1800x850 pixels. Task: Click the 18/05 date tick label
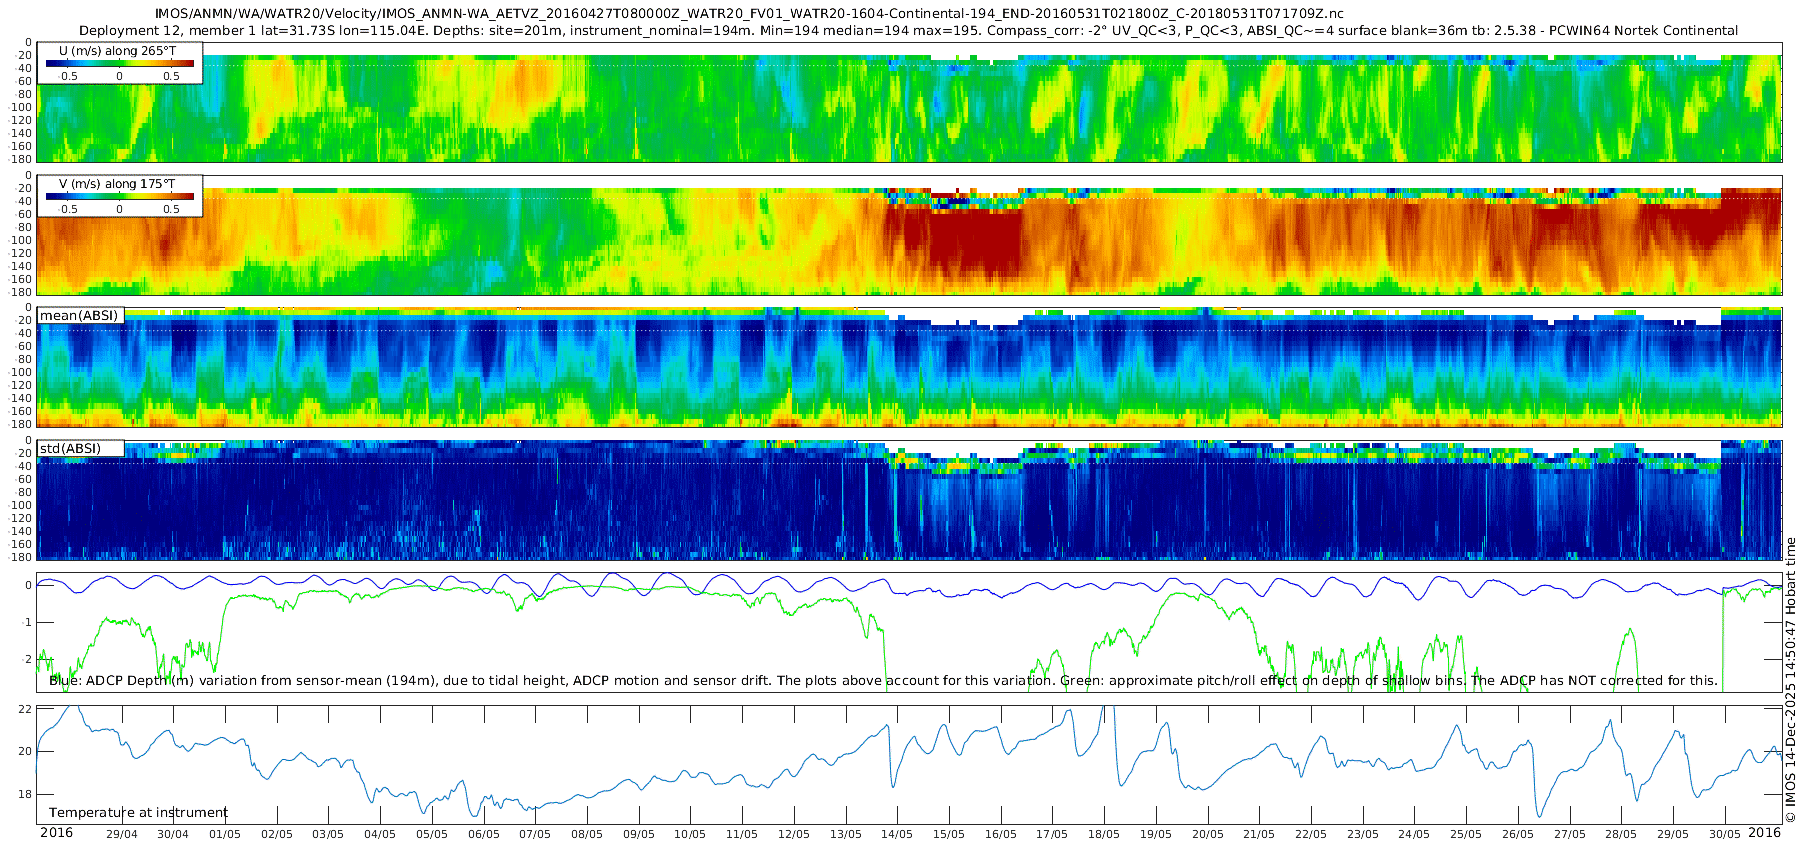[1104, 835]
